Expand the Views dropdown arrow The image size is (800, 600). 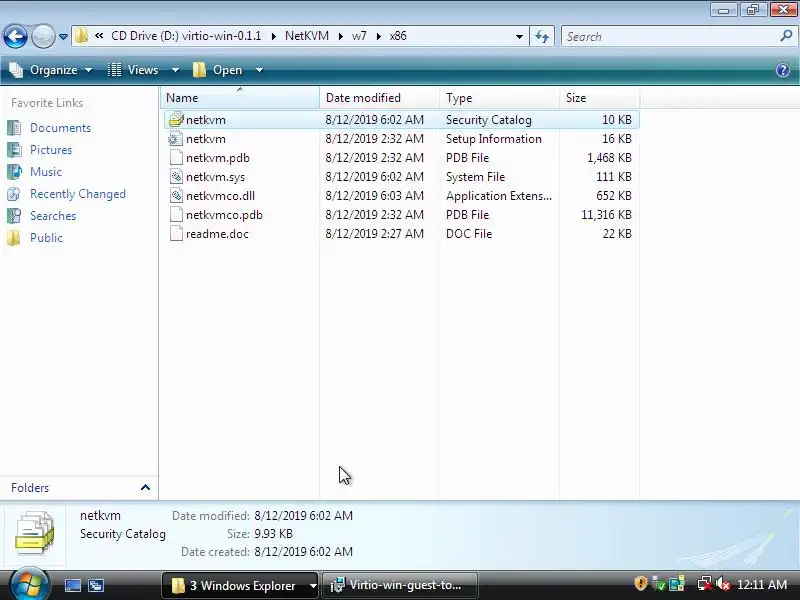click(175, 70)
